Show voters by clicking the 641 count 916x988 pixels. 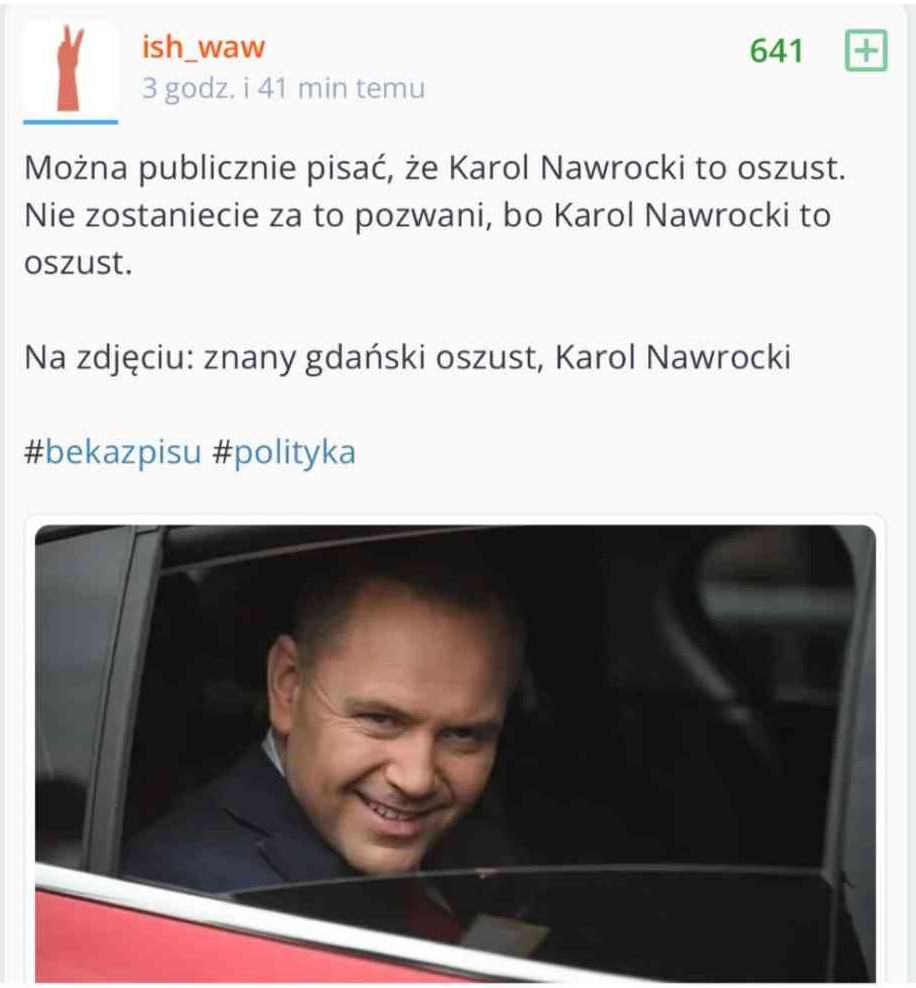tap(776, 51)
